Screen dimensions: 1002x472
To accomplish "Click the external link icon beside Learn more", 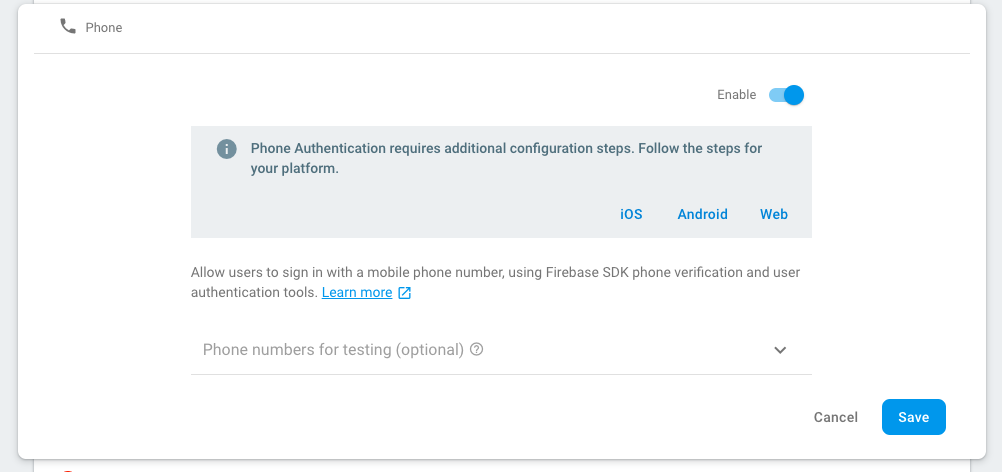I will tap(405, 293).
